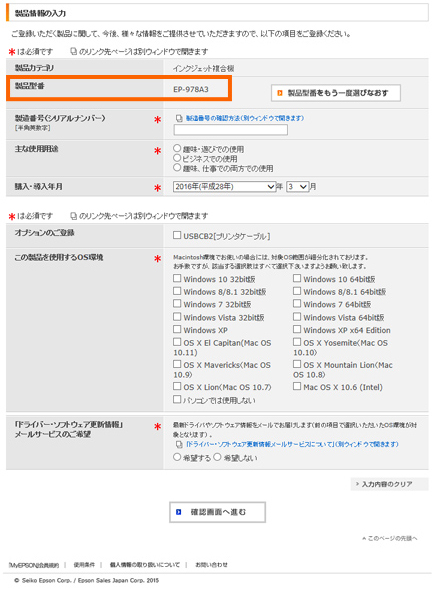Select 希望する radio button

177,457
